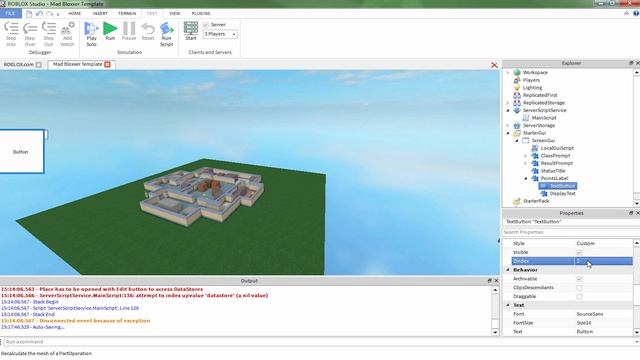Screen dimensions: 640x360
Task: Start Play Solo simulation
Action: point(91,29)
